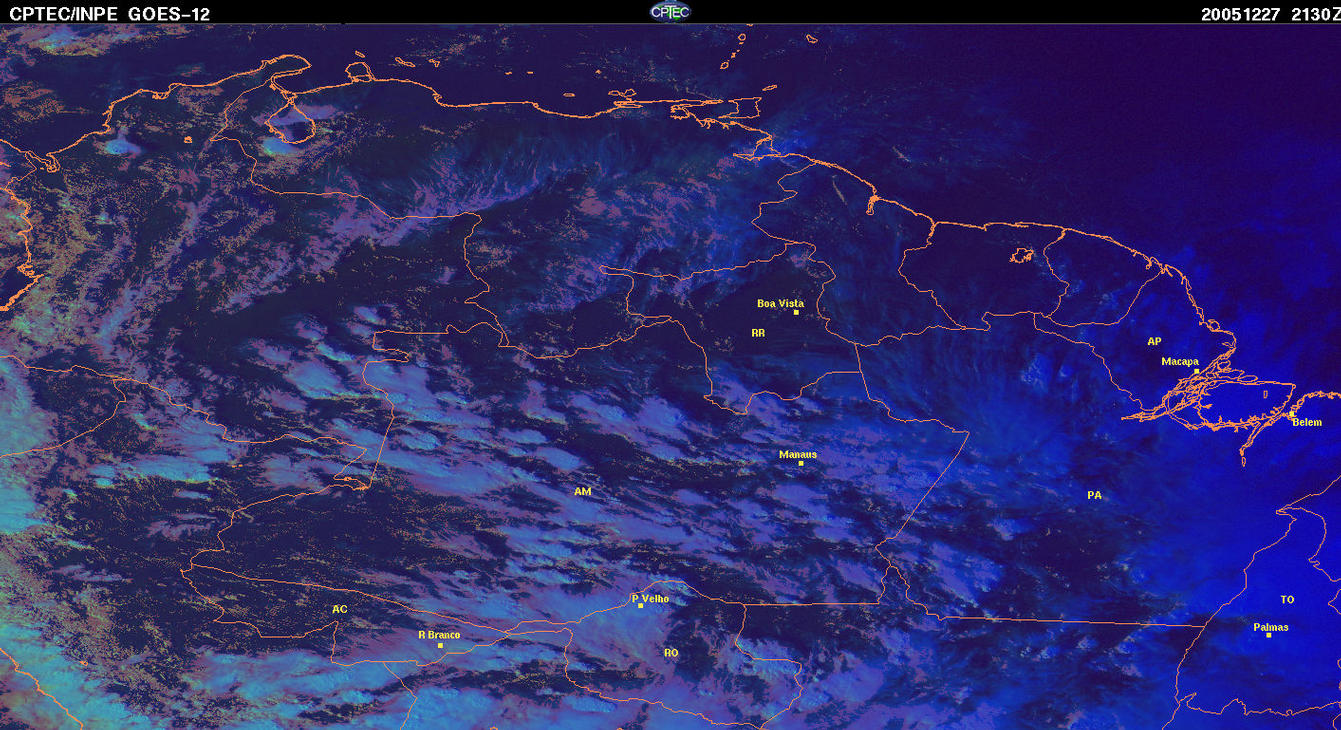Click the Palmas city marker square
1341x730 pixels.
click(x=1268, y=636)
